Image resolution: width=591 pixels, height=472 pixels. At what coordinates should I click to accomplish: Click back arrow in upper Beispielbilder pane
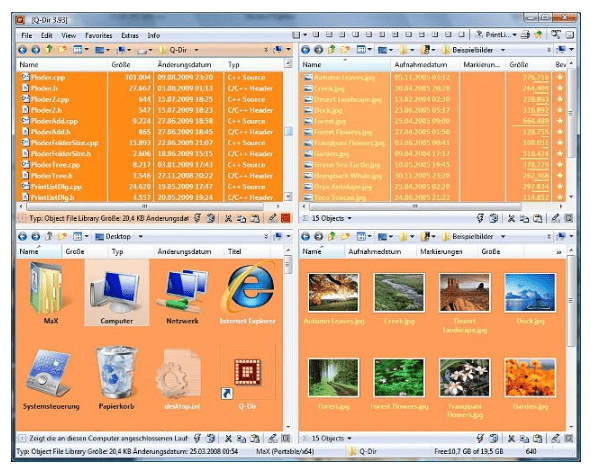point(306,49)
